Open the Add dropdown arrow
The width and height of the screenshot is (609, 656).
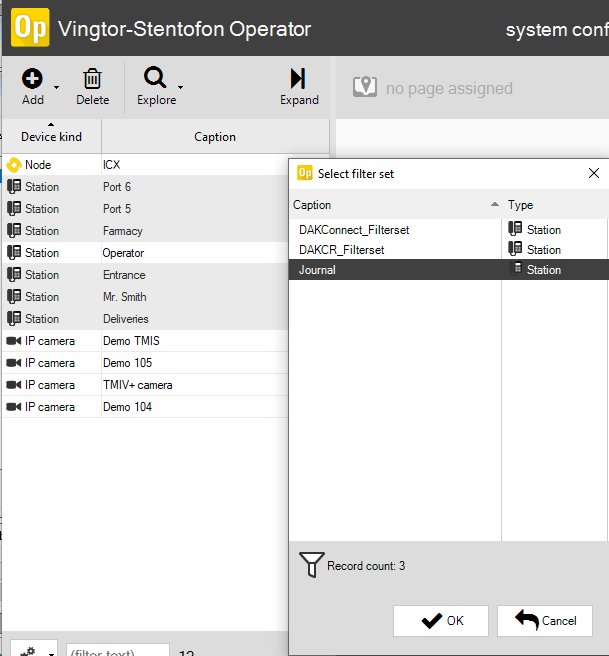(x=57, y=87)
